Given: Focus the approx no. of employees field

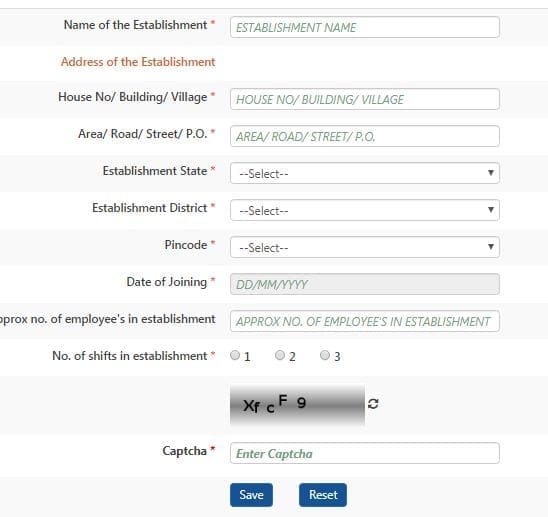Looking at the screenshot, I should (x=365, y=321).
